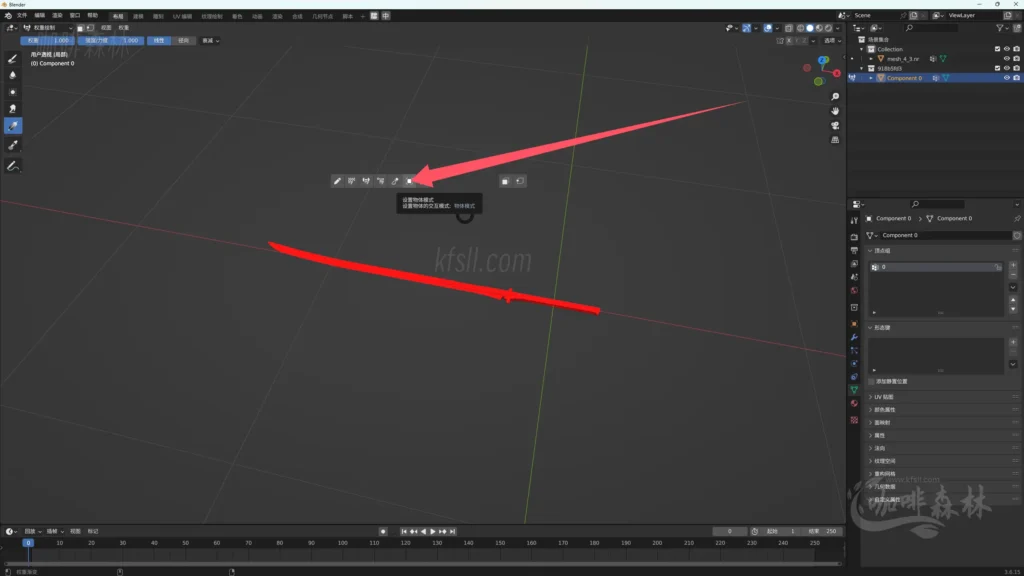Click the Object Mode icon under the red arrow

pyautogui.click(x=408, y=181)
